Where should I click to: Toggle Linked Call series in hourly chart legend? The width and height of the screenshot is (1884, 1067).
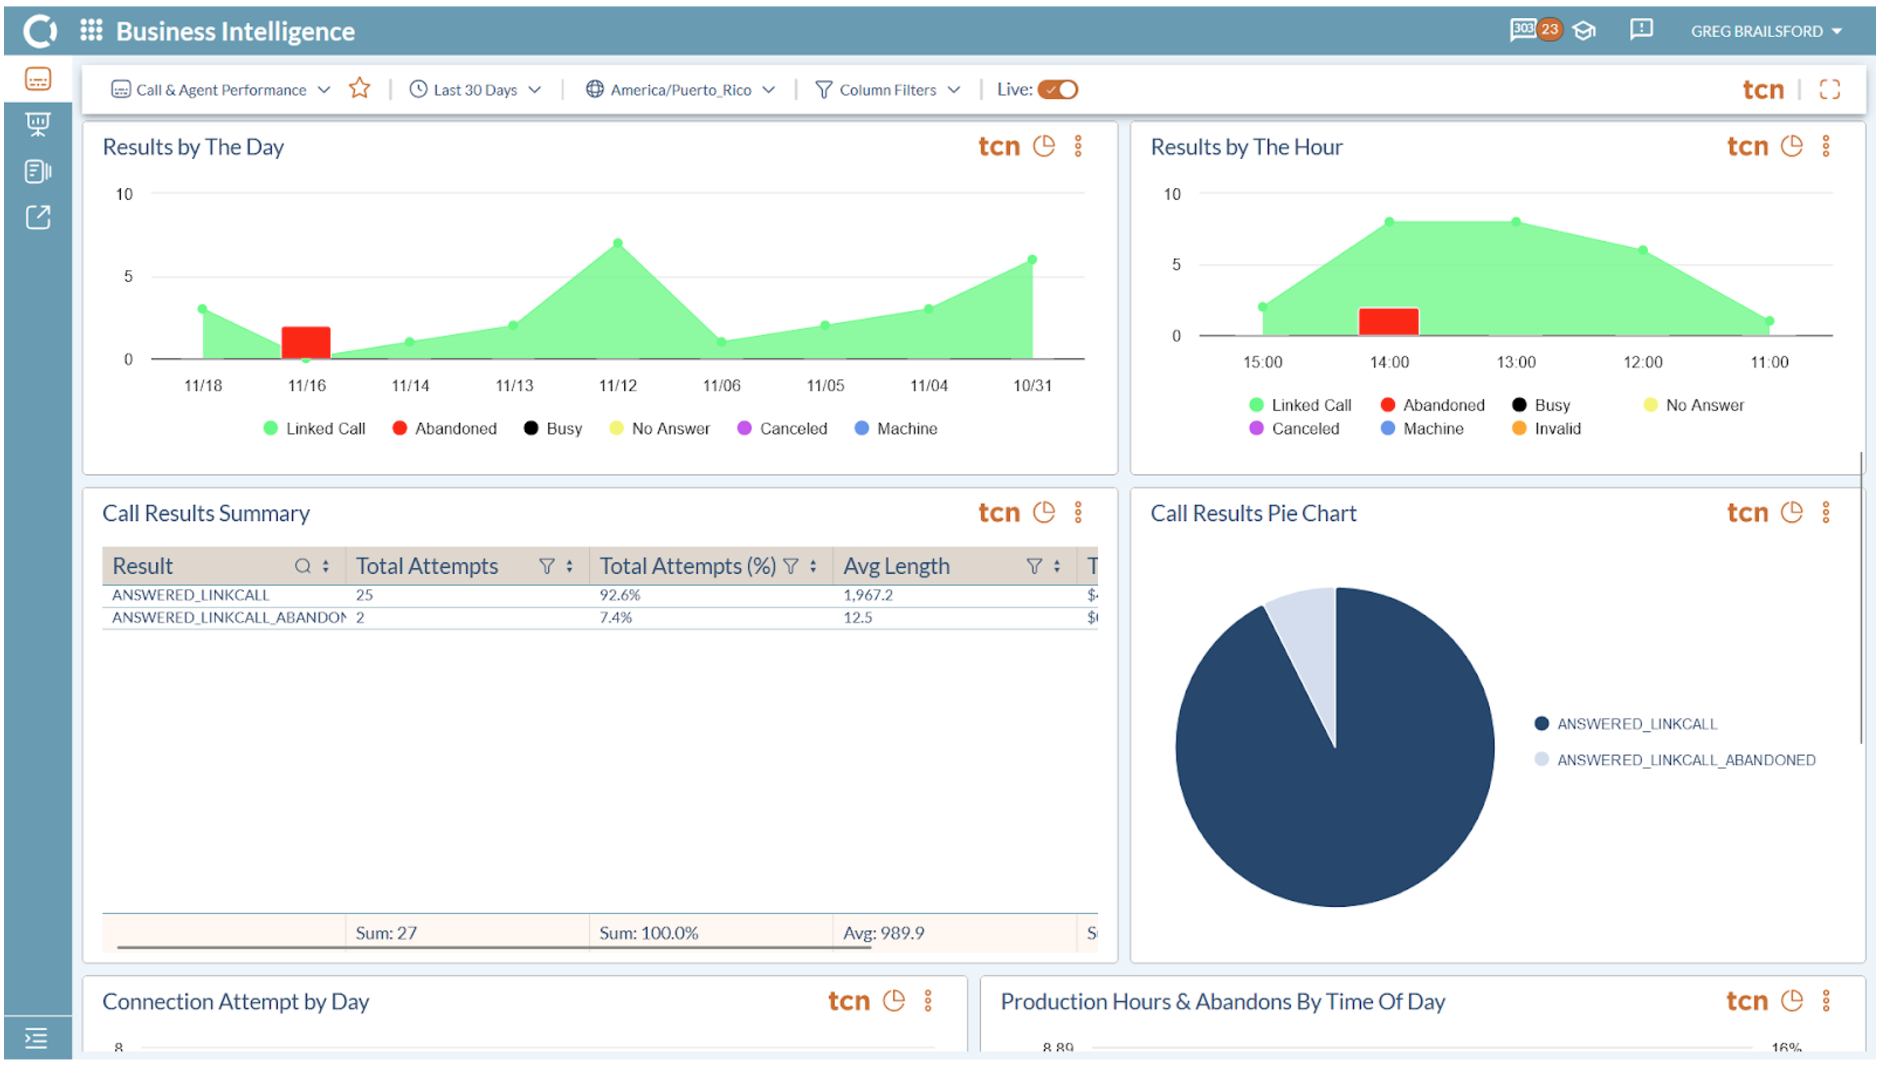click(1300, 405)
